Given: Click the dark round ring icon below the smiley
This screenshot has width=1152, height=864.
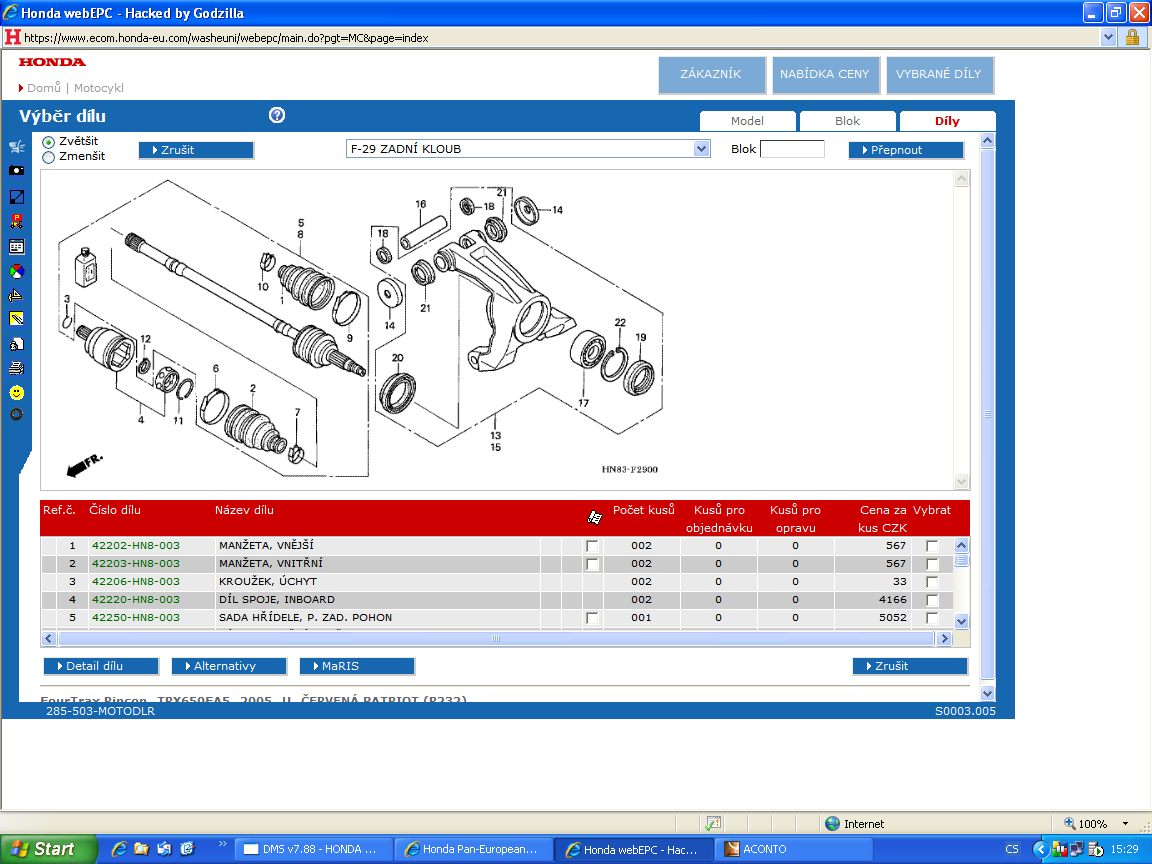Looking at the screenshot, I should point(16,414).
